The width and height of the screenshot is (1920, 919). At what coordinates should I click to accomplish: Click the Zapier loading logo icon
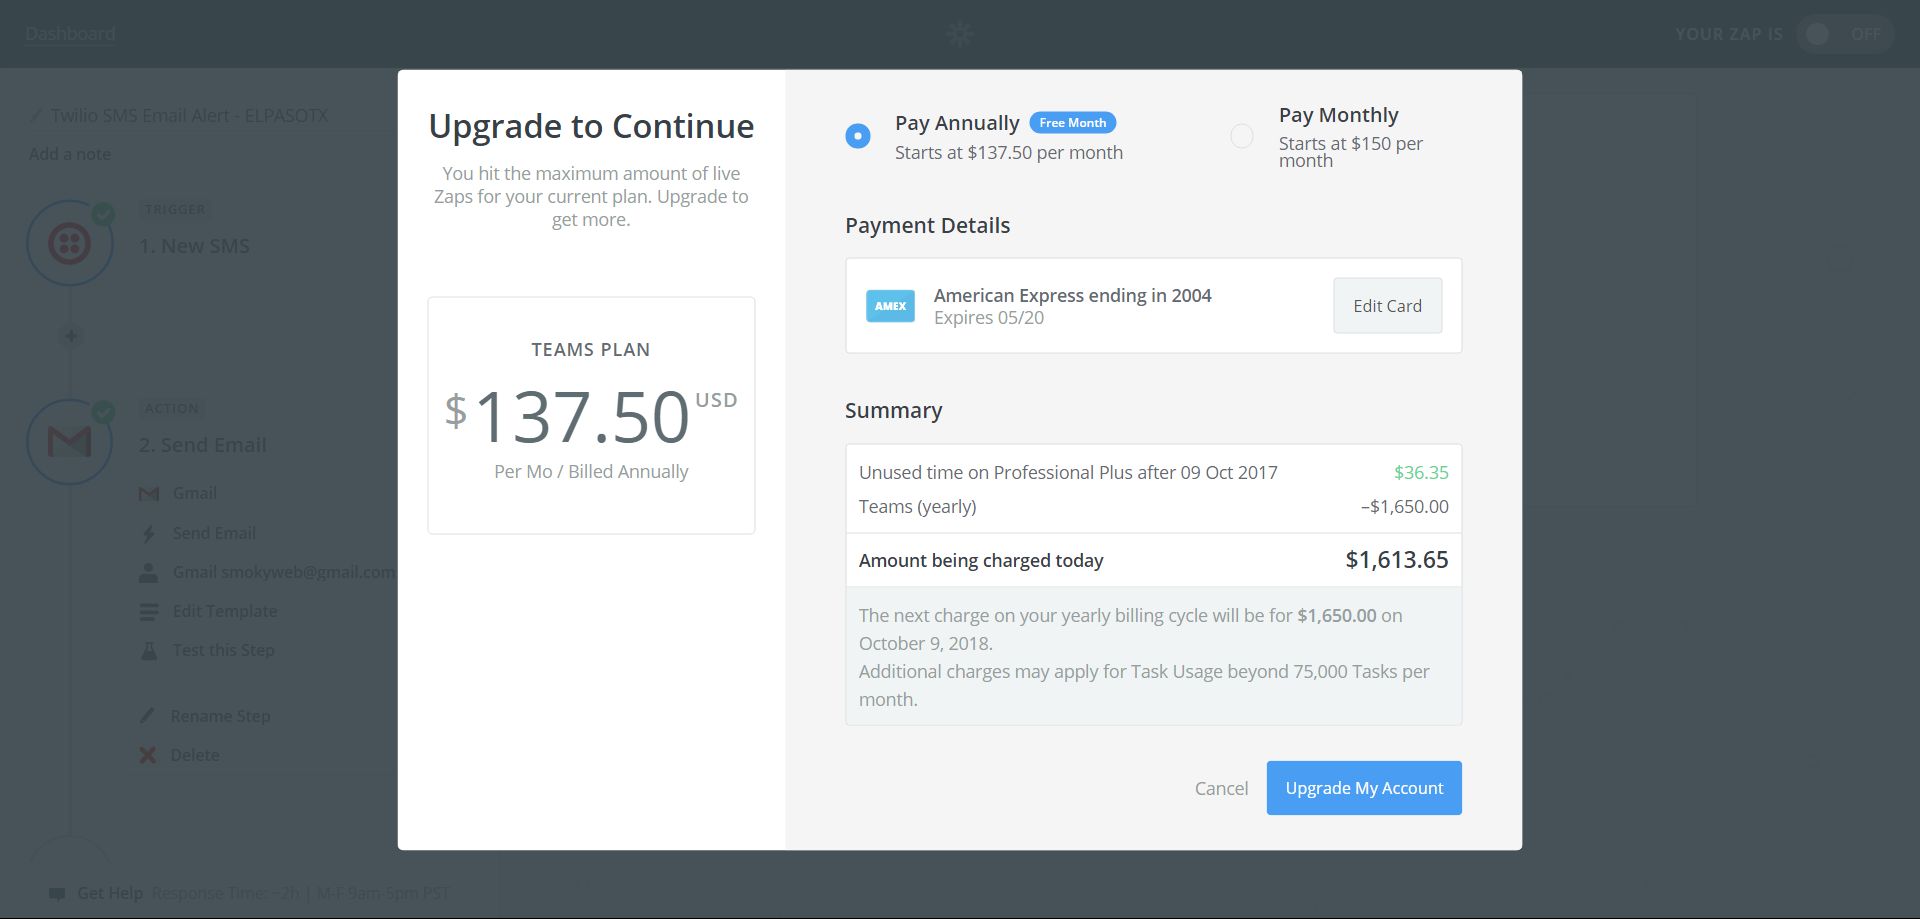coord(960,34)
